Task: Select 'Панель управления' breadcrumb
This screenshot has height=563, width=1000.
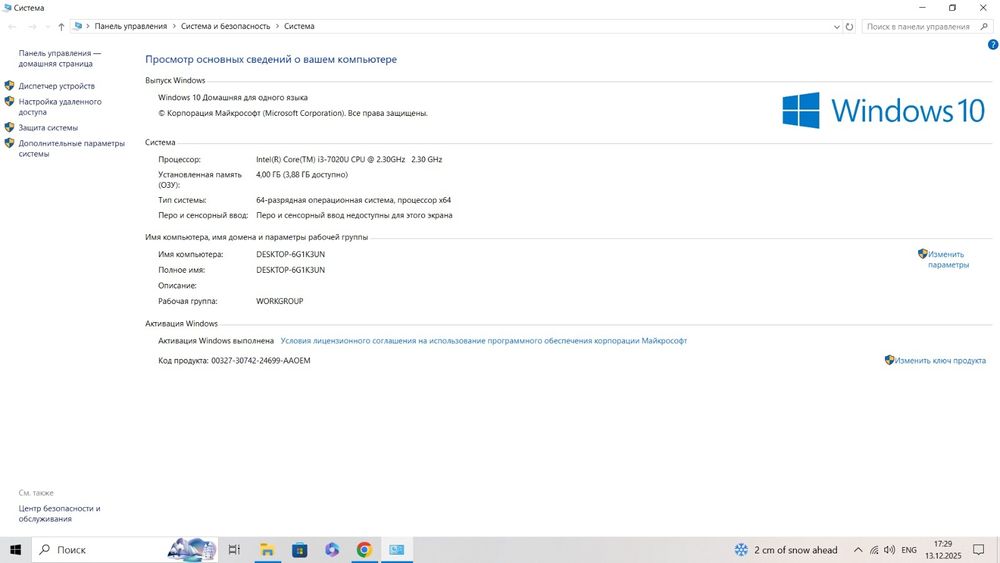Action: (131, 26)
